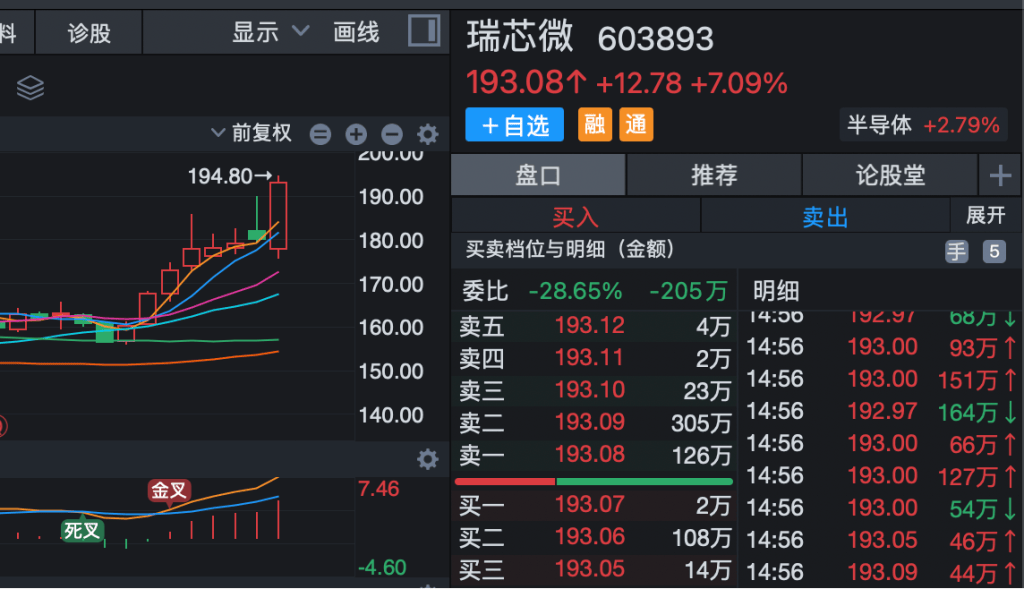Click the latest red candlestick on chart
Image resolution: width=1024 pixels, height=589 pixels.
tap(278, 216)
